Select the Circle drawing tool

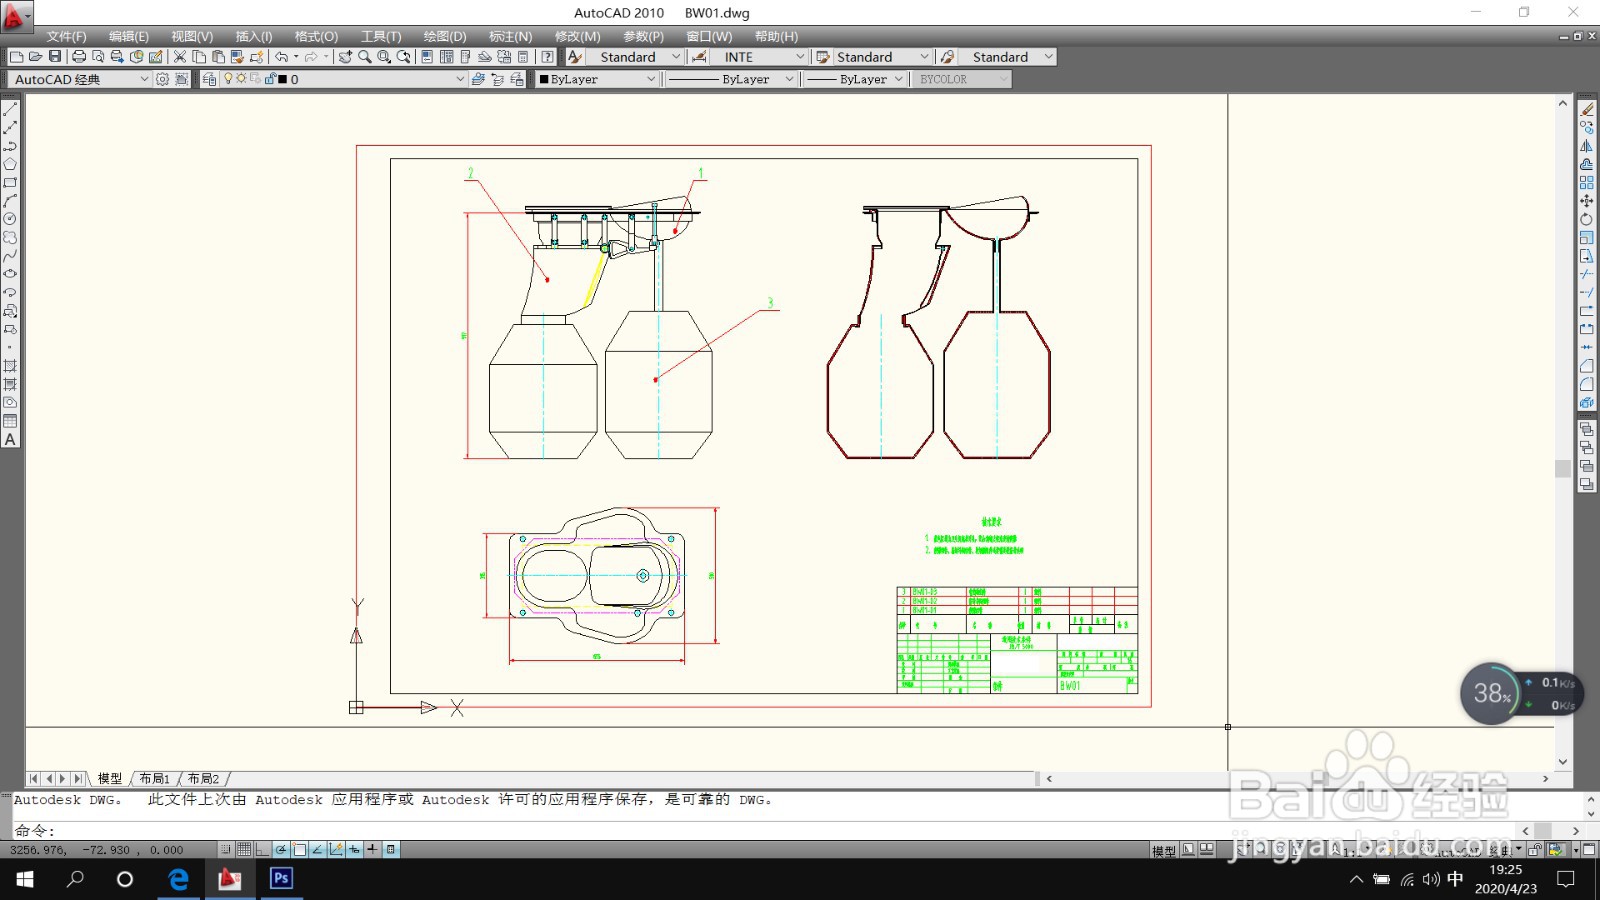point(10,219)
